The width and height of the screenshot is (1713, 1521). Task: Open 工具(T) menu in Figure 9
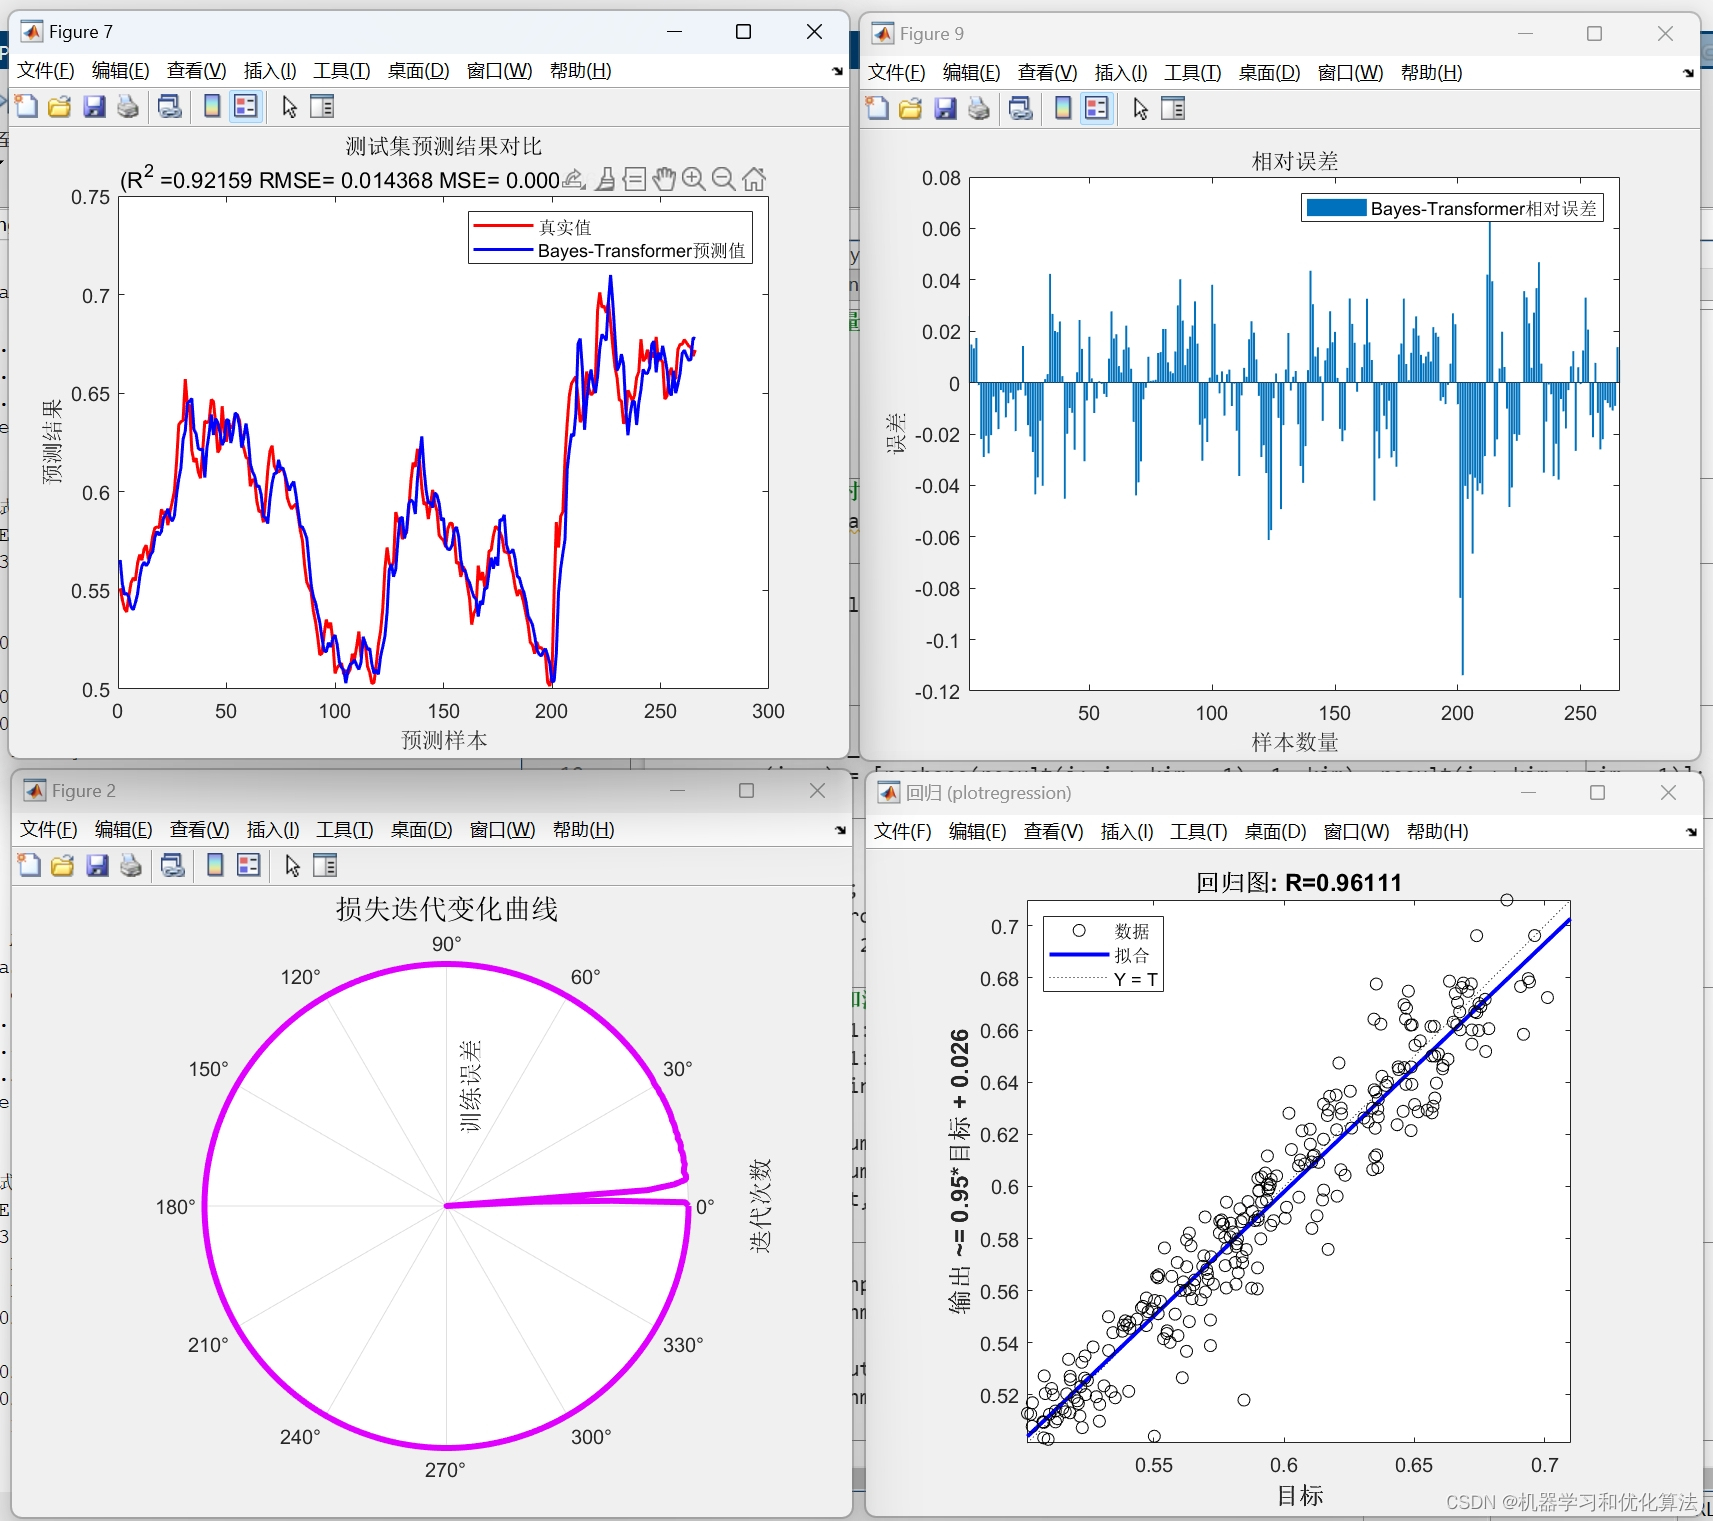[1193, 73]
